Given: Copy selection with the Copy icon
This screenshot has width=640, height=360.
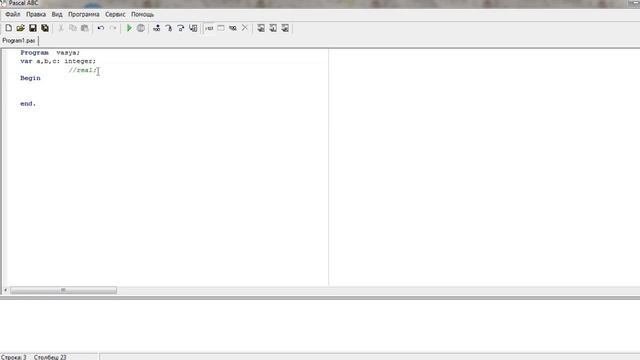Looking at the screenshot, I should (73, 28).
